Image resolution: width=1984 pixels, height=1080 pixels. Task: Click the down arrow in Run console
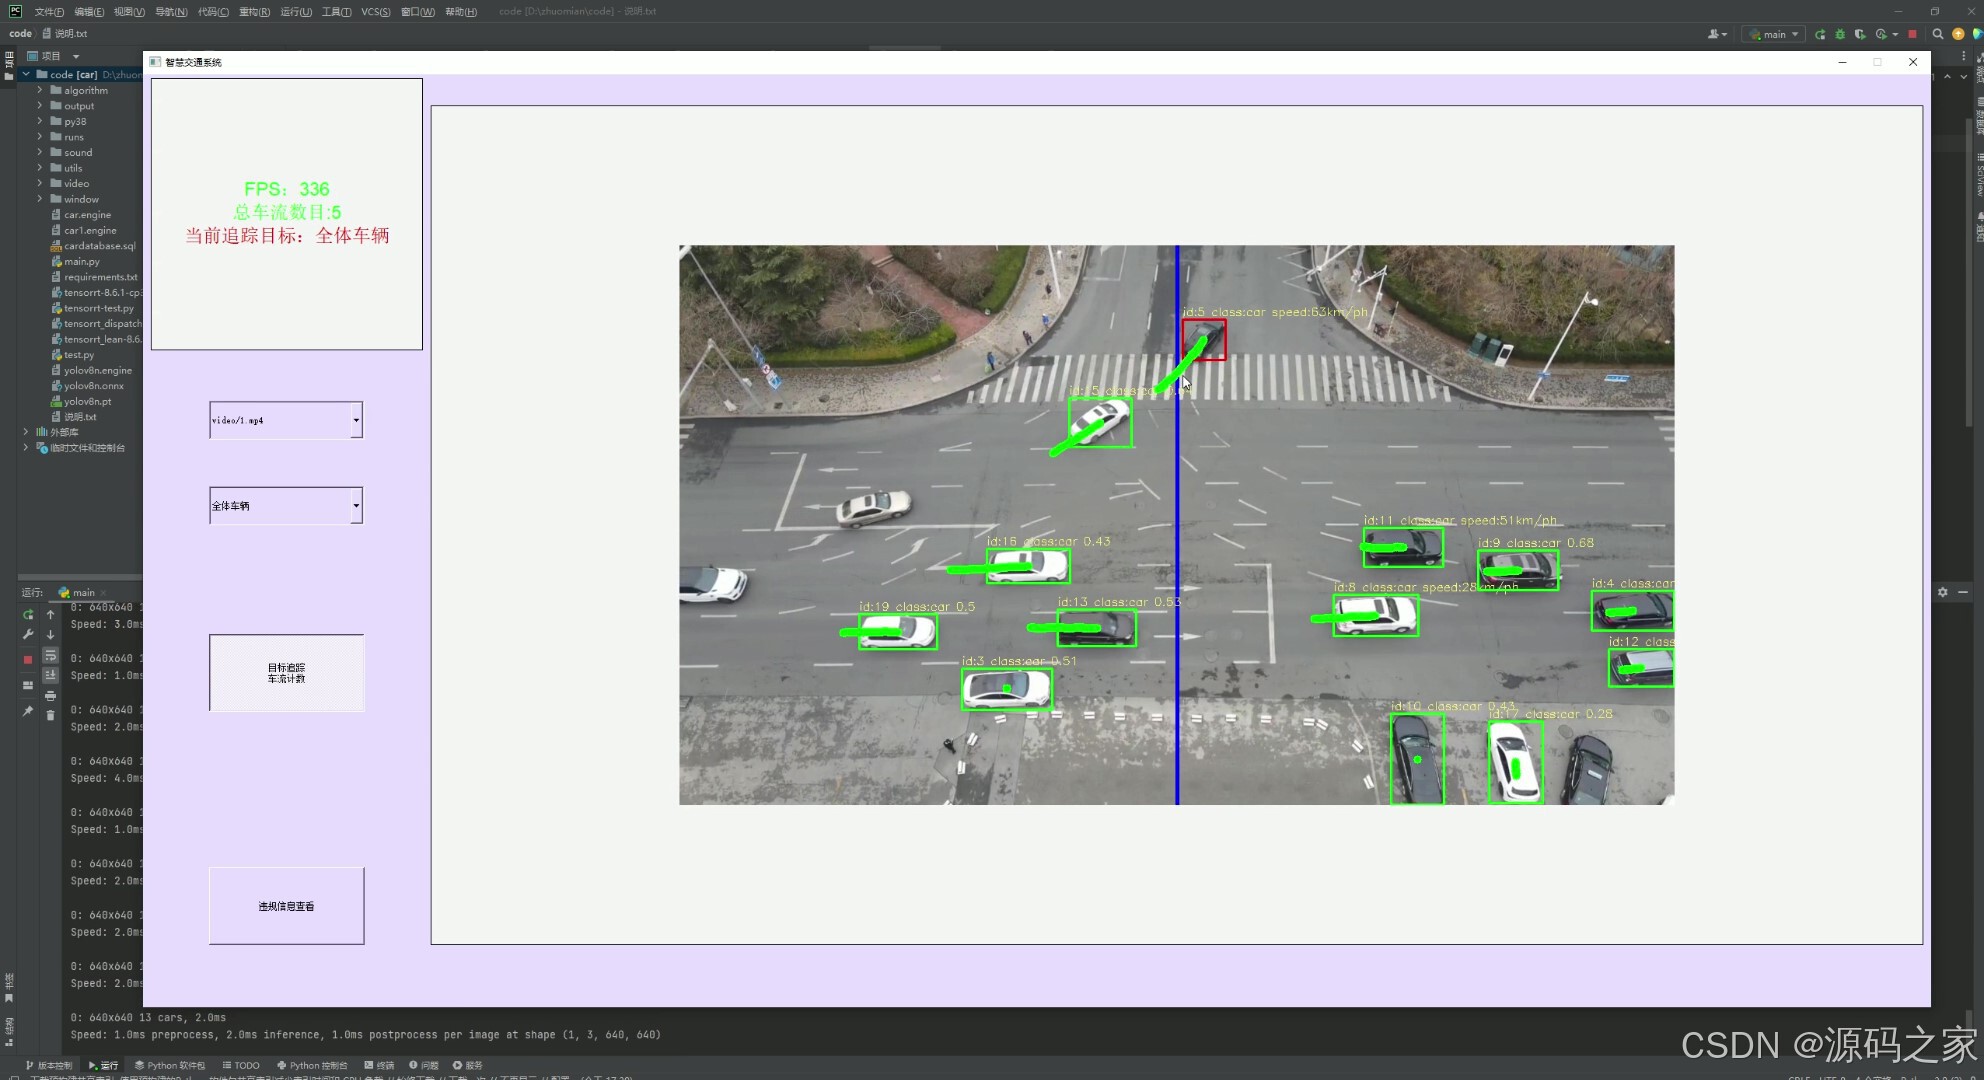(50, 634)
